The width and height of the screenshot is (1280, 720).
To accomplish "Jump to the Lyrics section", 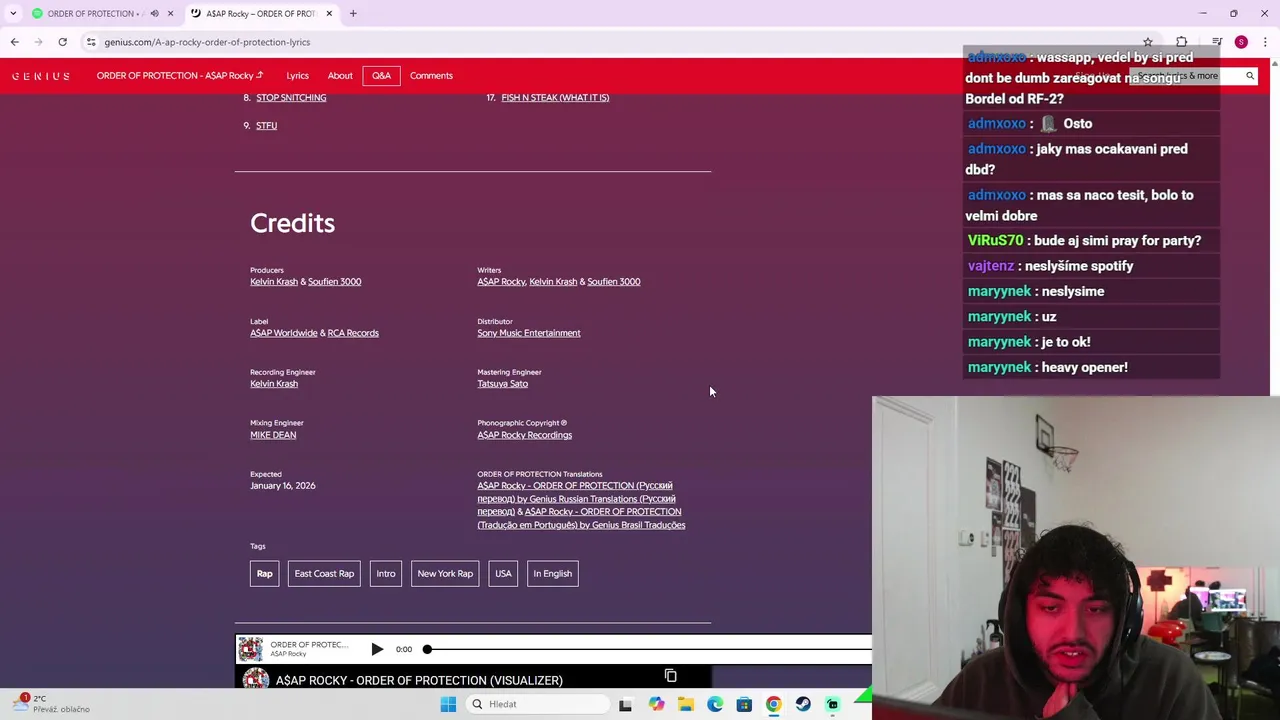I will pyautogui.click(x=297, y=76).
